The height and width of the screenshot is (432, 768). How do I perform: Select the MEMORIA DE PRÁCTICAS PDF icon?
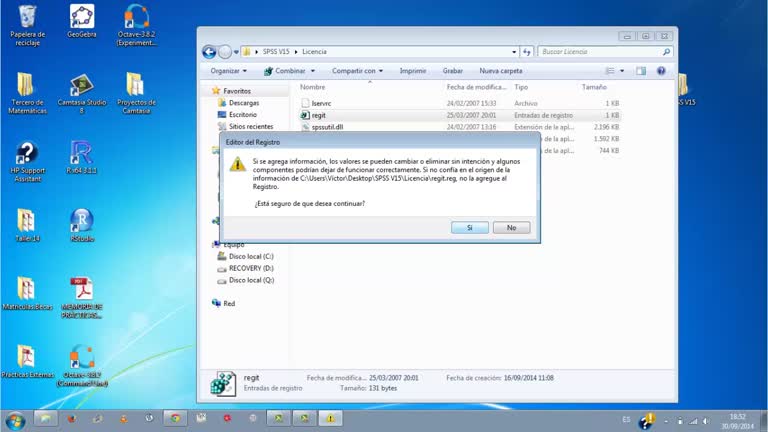(x=82, y=297)
